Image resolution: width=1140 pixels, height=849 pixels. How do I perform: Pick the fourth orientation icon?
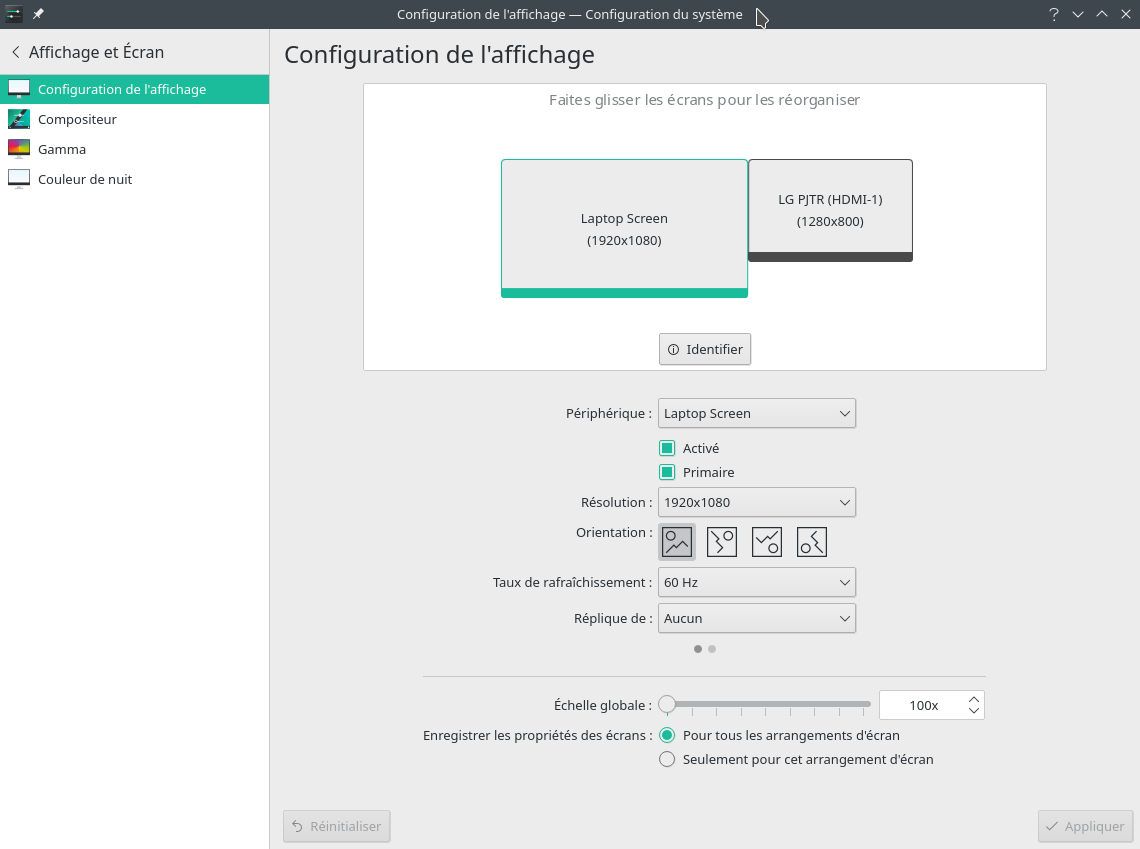811,542
